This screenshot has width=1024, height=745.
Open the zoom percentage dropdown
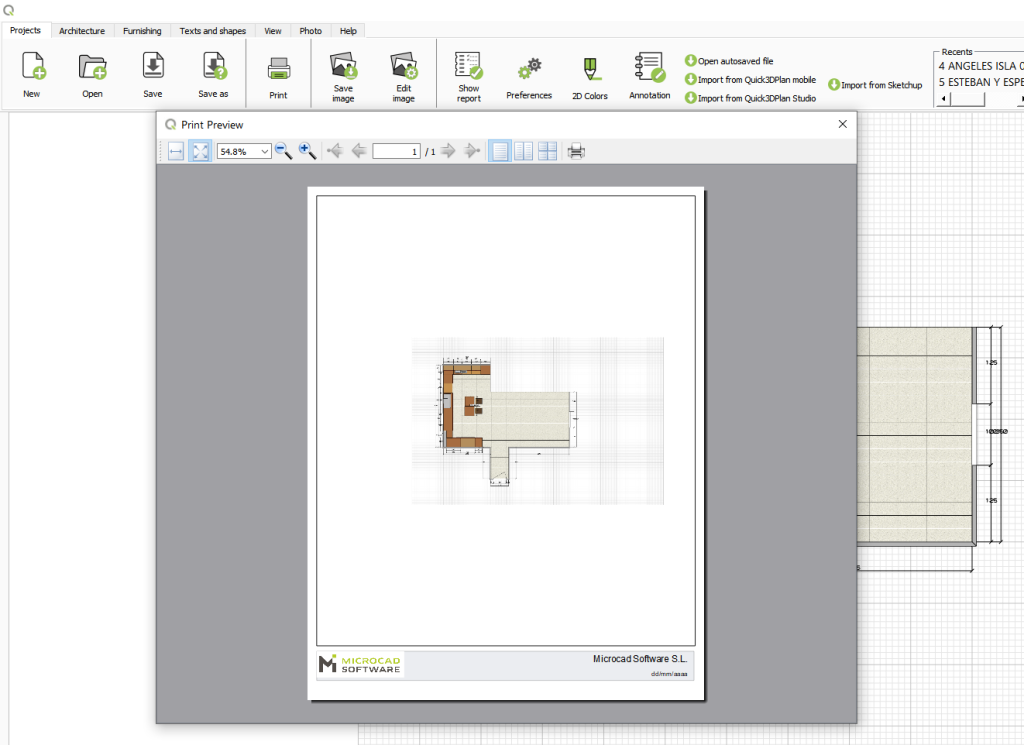262,151
